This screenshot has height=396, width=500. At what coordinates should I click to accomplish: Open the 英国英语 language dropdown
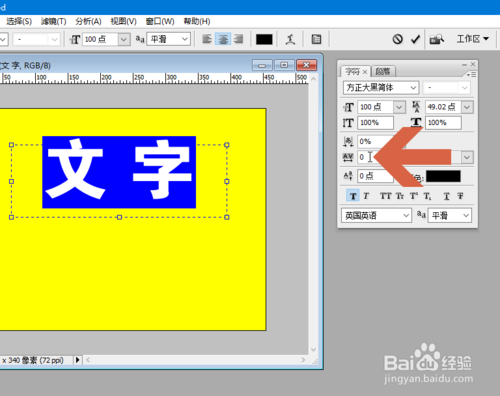click(x=377, y=215)
